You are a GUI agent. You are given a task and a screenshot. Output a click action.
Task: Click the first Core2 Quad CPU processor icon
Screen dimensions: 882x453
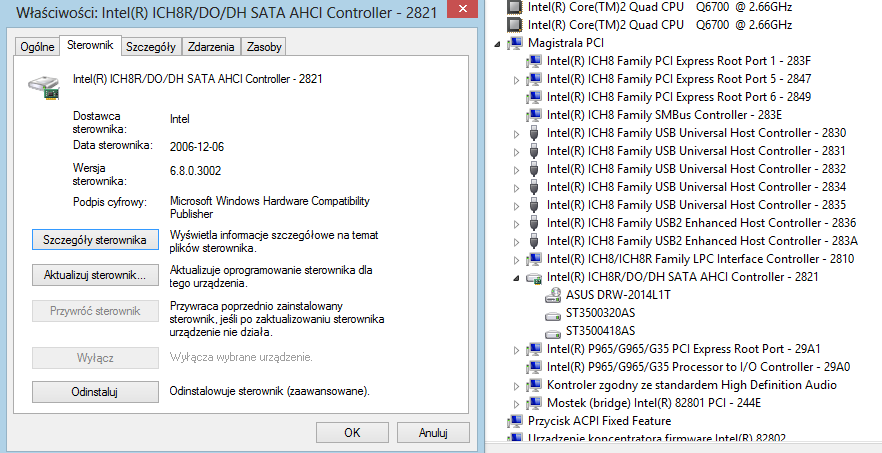pyautogui.click(x=514, y=7)
